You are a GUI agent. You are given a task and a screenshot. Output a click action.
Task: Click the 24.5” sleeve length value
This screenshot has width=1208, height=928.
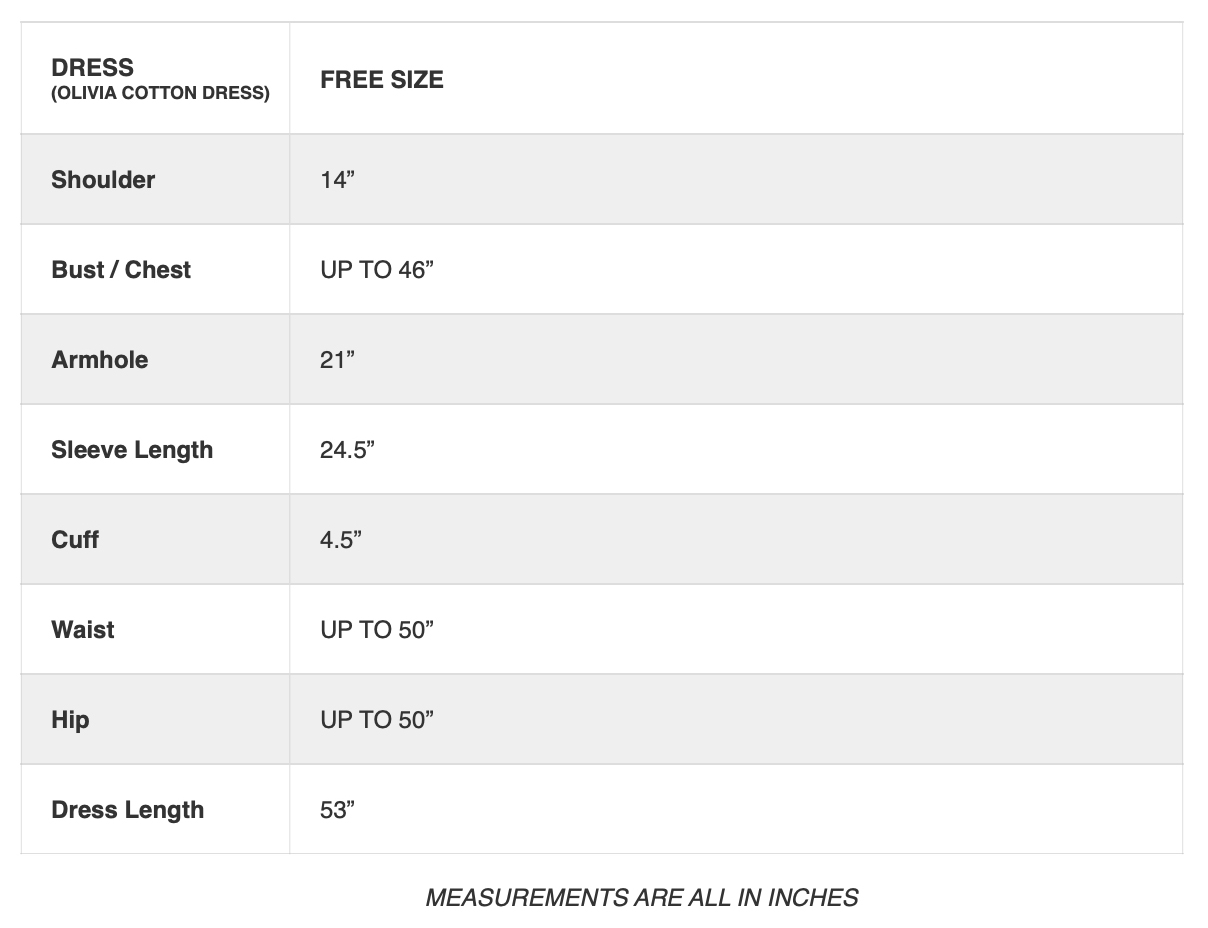click(x=347, y=450)
